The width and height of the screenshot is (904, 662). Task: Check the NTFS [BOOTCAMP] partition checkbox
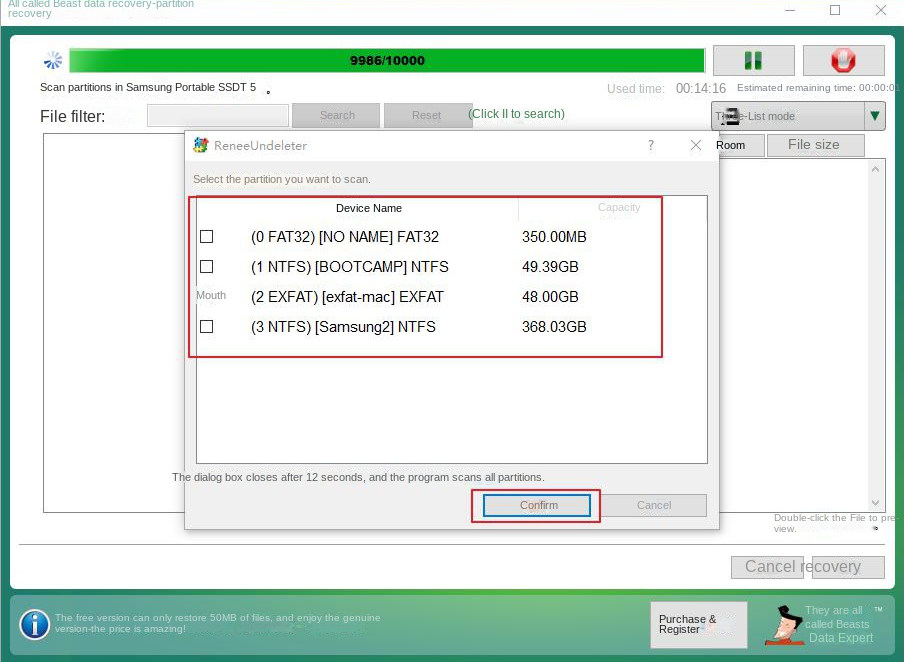tap(206, 266)
